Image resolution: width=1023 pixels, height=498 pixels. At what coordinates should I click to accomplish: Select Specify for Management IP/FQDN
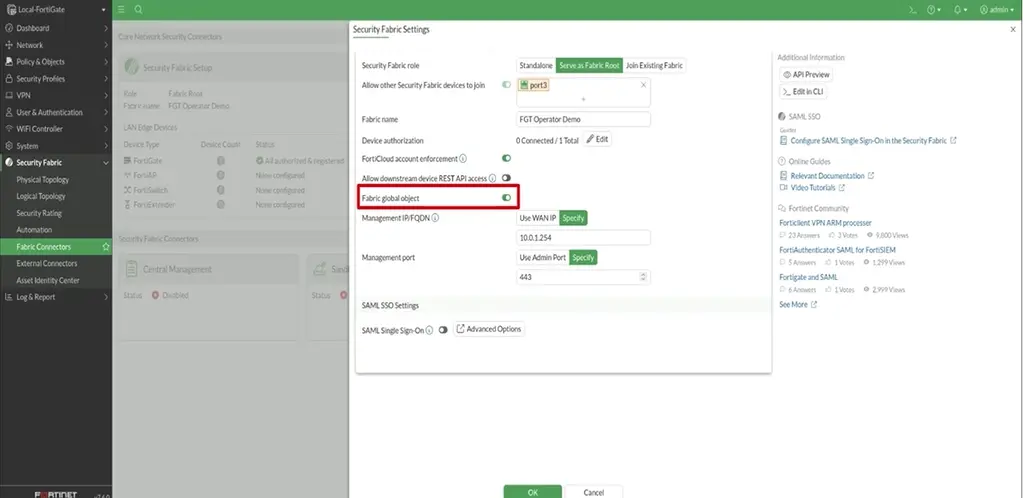(573, 218)
